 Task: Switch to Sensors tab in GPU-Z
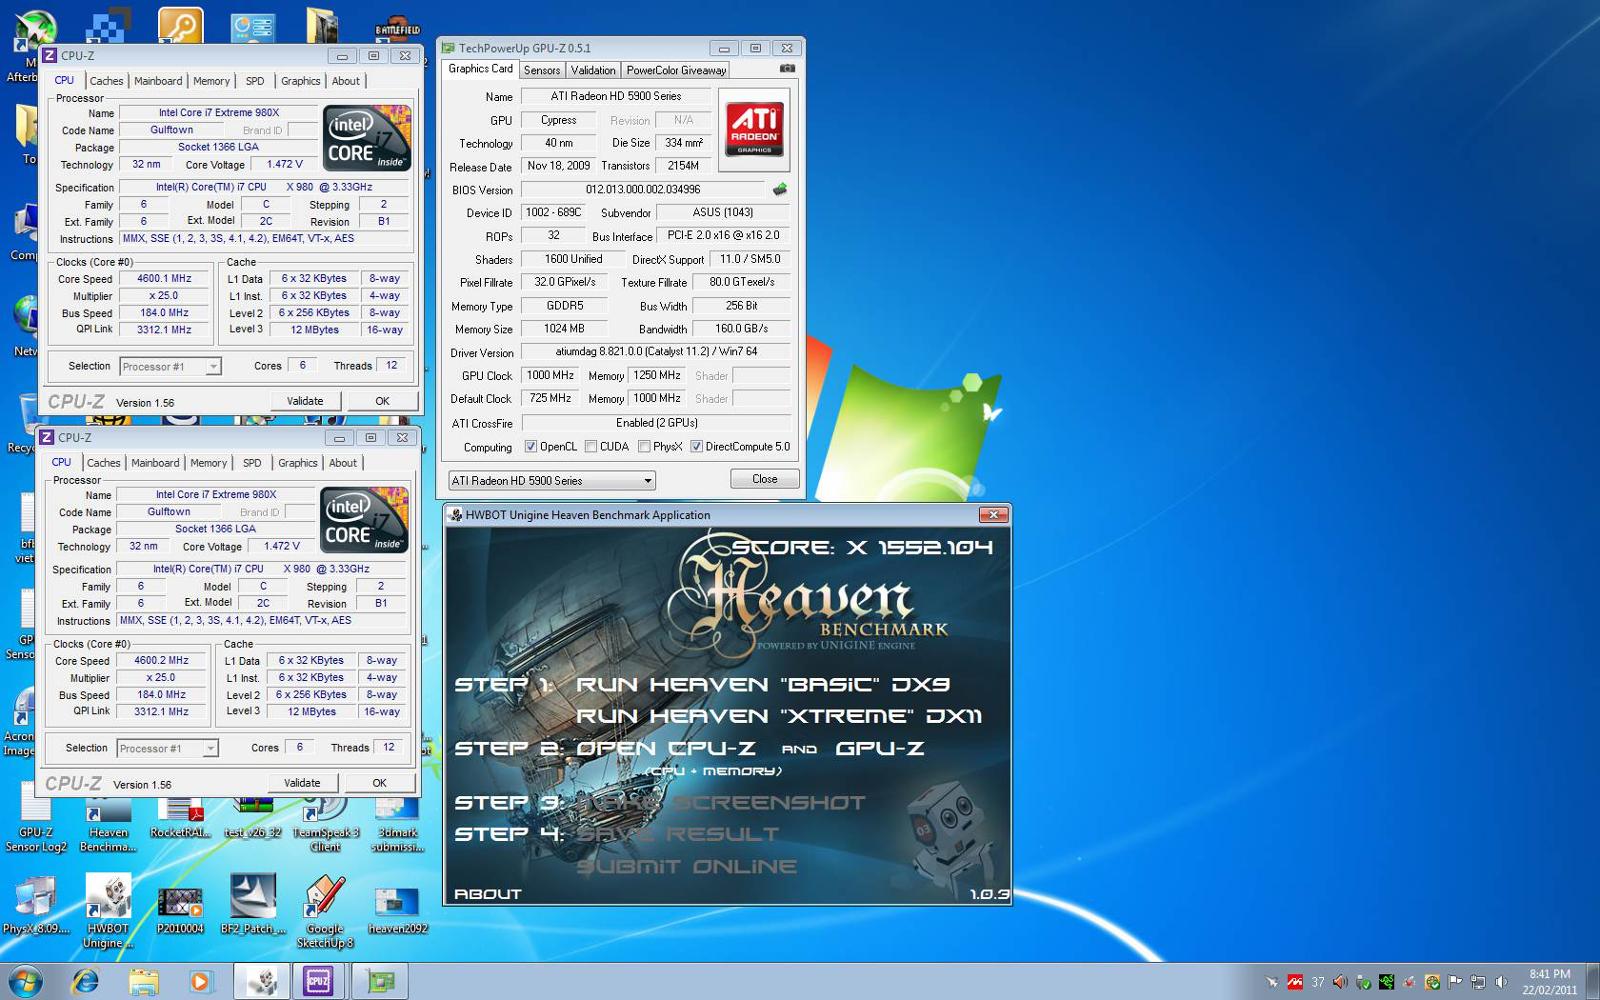coord(542,70)
